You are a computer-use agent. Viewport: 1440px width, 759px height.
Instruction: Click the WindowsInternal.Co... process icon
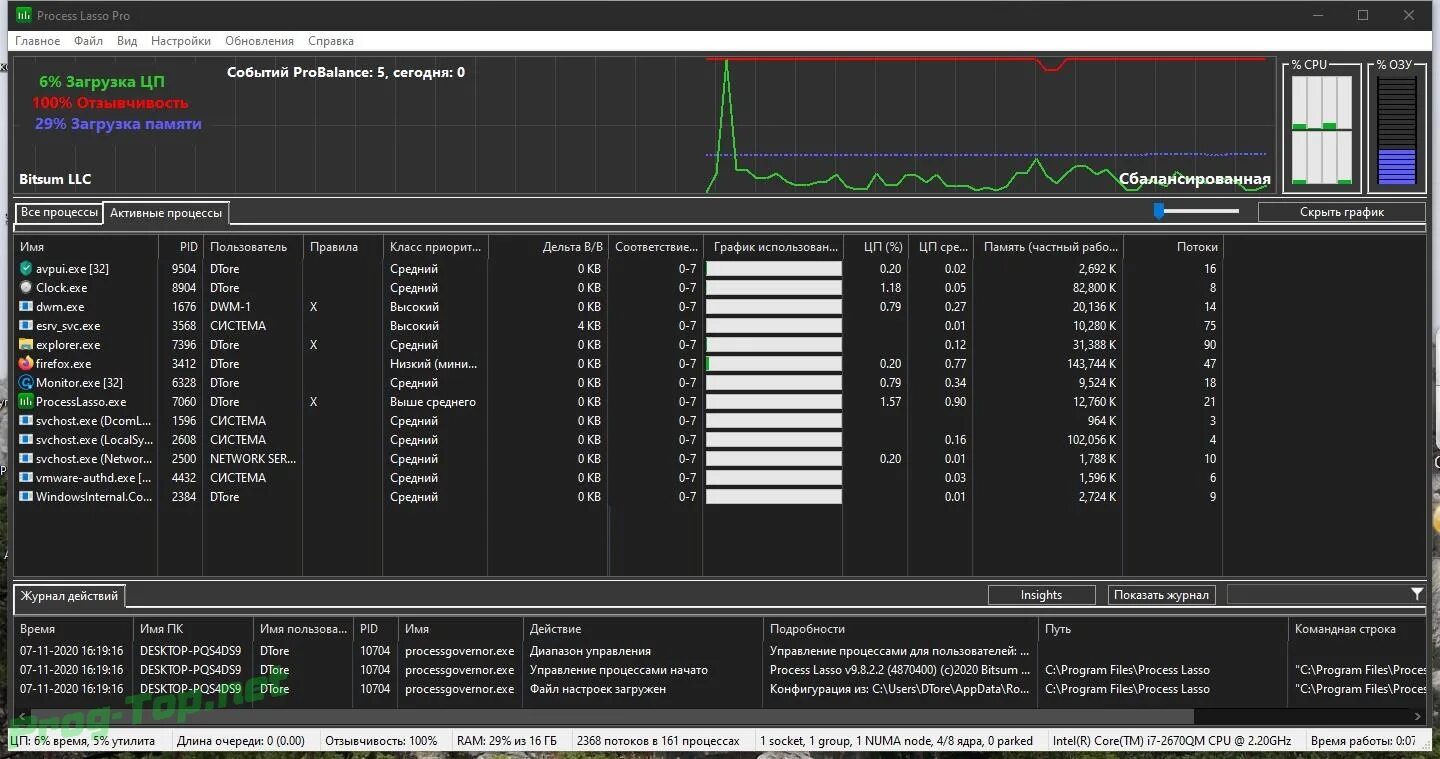coord(26,496)
